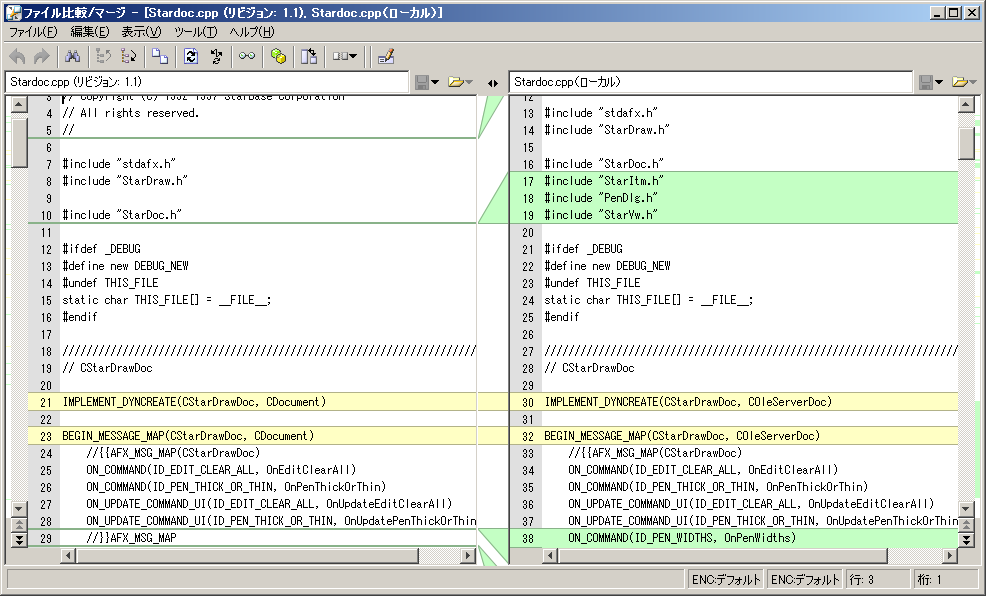The height and width of the screenshot is (596, 986).
Task: Expand the save dropdown arrow for revision 1.1 file
Action: (x=435, y=82)
